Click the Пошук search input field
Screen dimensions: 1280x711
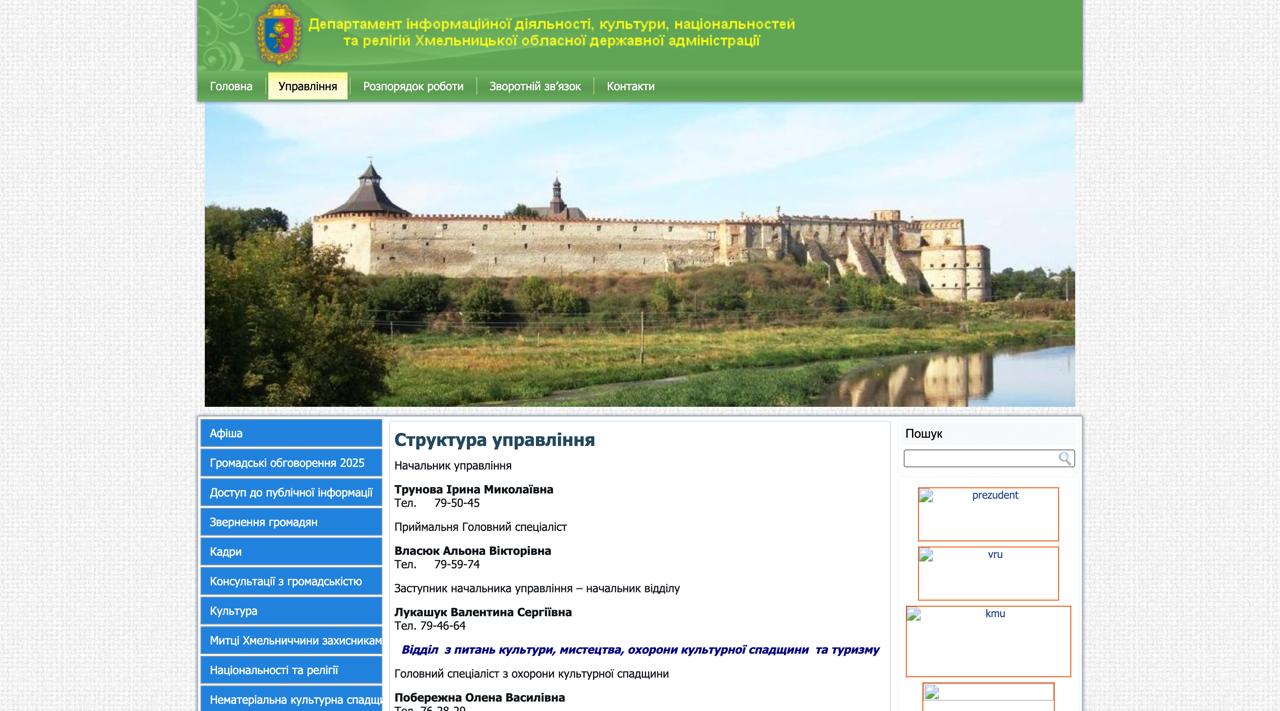(981, 458)
